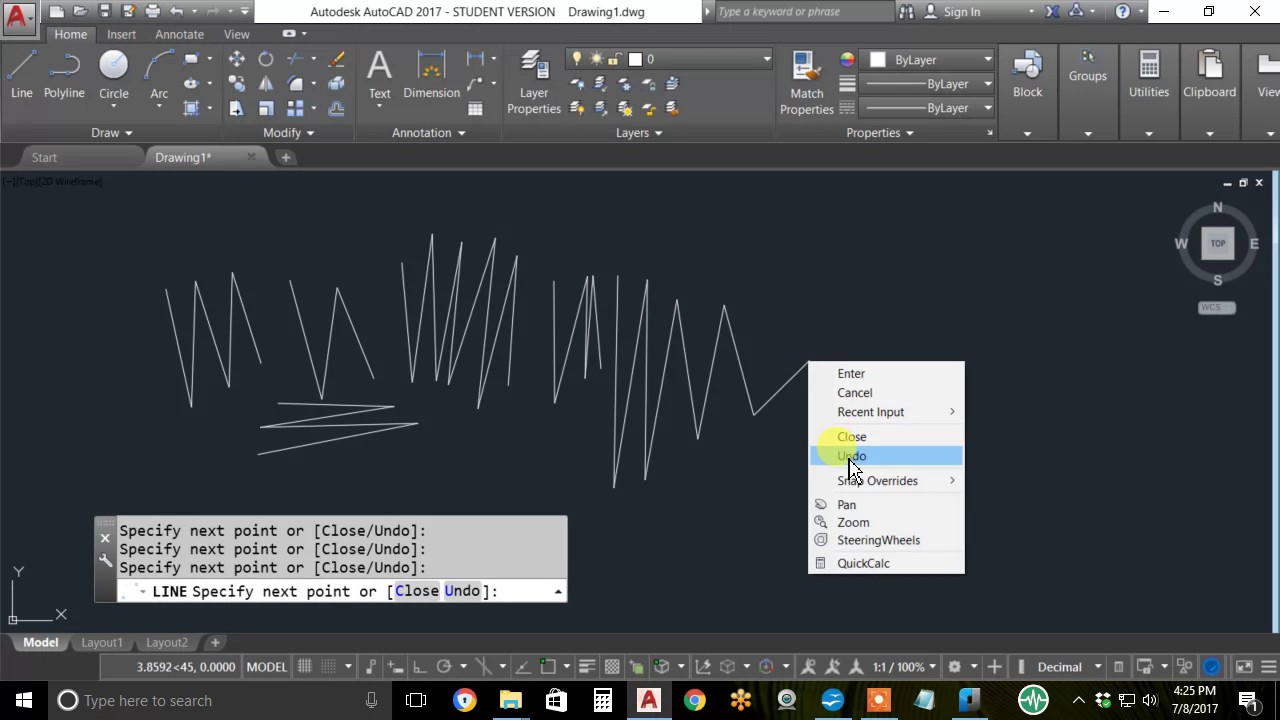
Task: Expand the Draw panel dropdown
Action: (112, 133)
